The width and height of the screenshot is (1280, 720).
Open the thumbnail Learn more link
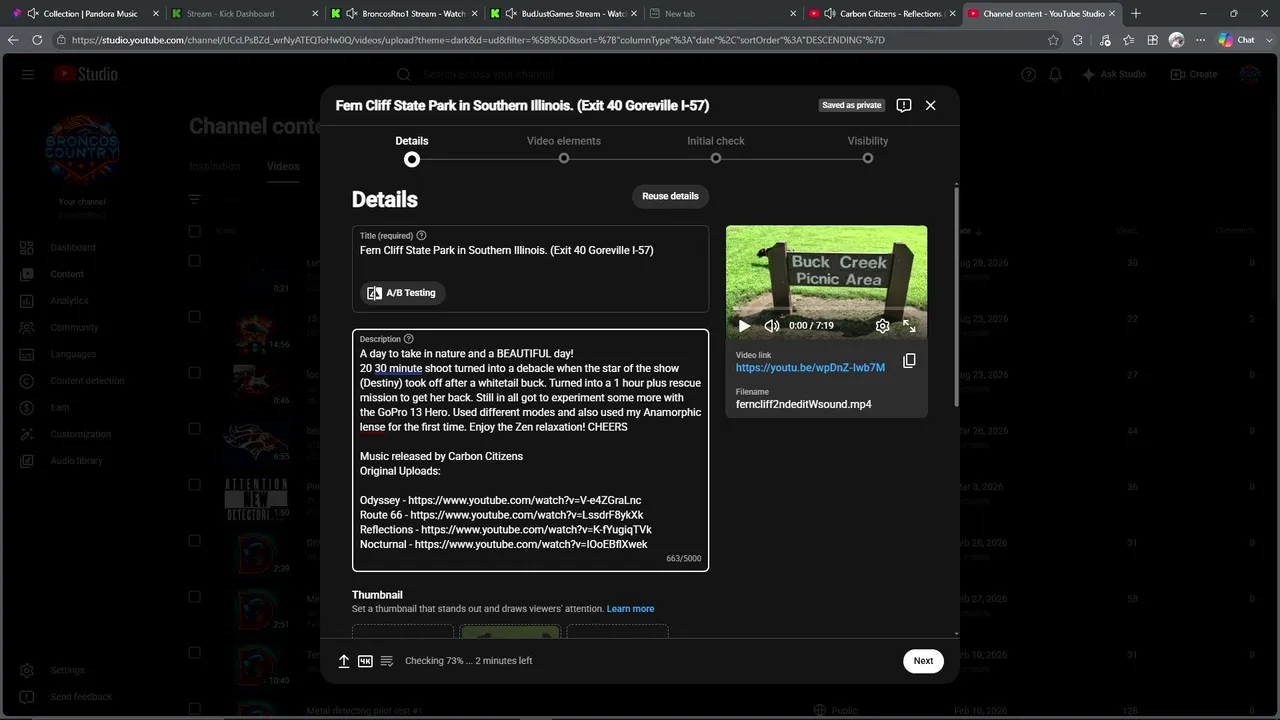(630, 609)
